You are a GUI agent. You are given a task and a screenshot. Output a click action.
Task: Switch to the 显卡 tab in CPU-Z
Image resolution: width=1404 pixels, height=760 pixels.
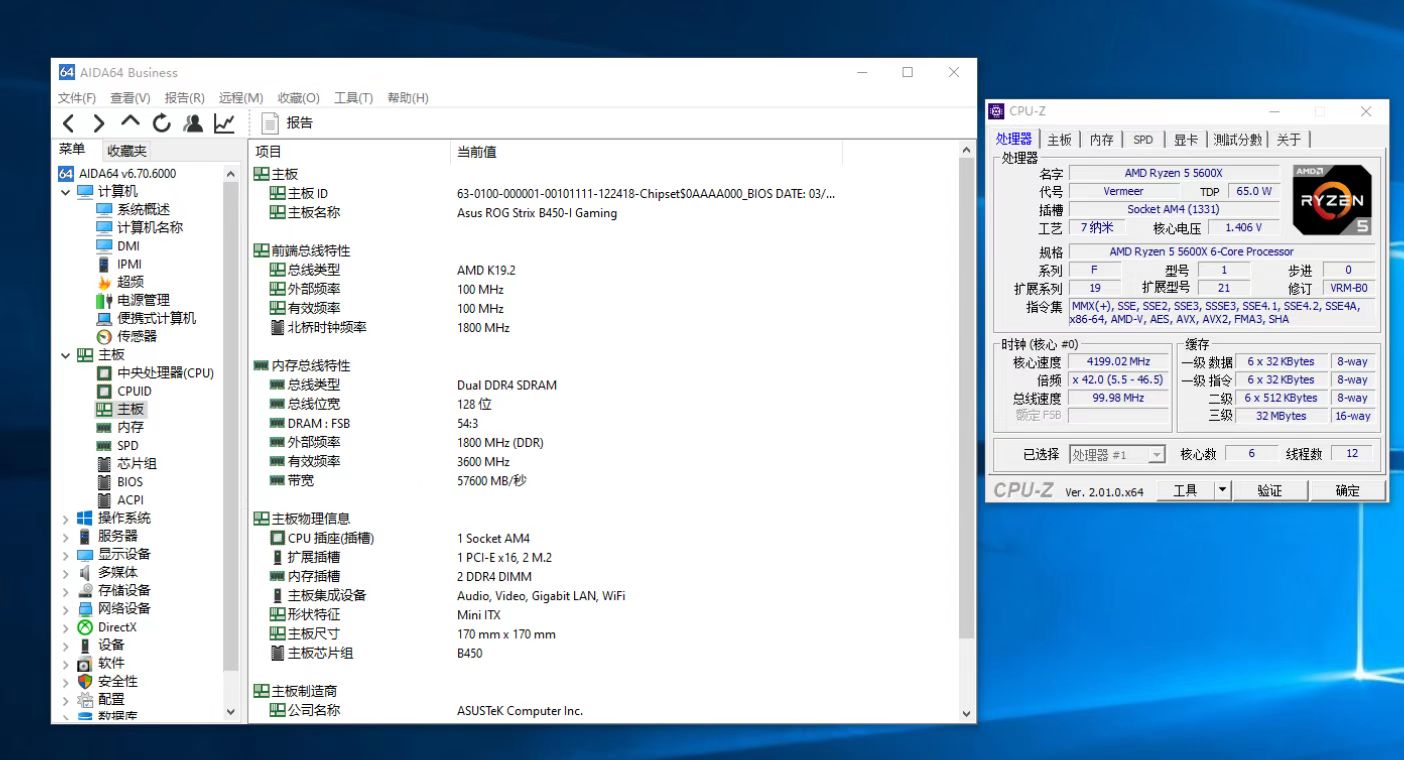click(1185, 140)
